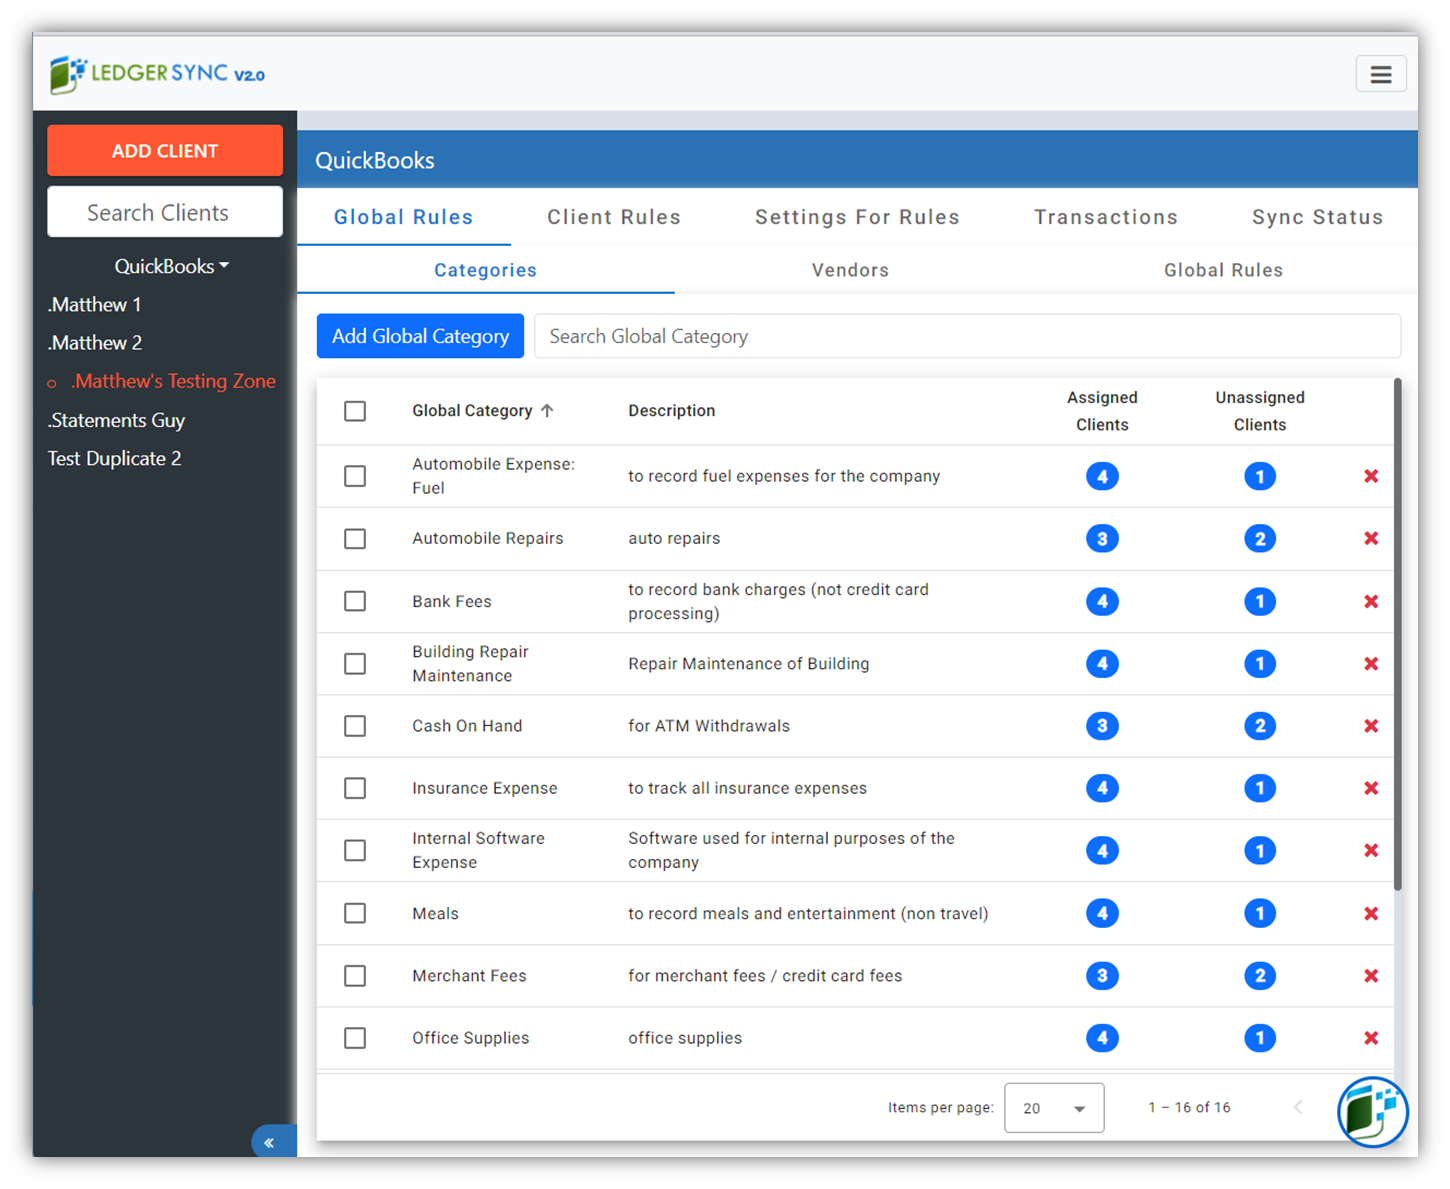1450x1189 pixels.
Task: Open assigned clients badge for Bank Fees
Action: pos(1102,601)
